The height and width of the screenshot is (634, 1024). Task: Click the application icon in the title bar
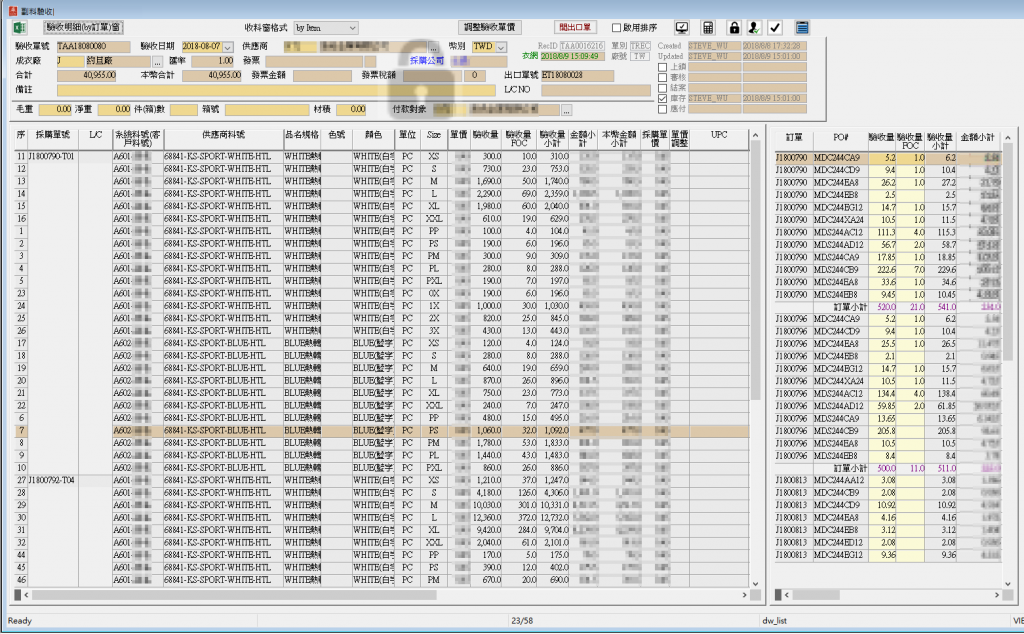click(x=12, y=10)
